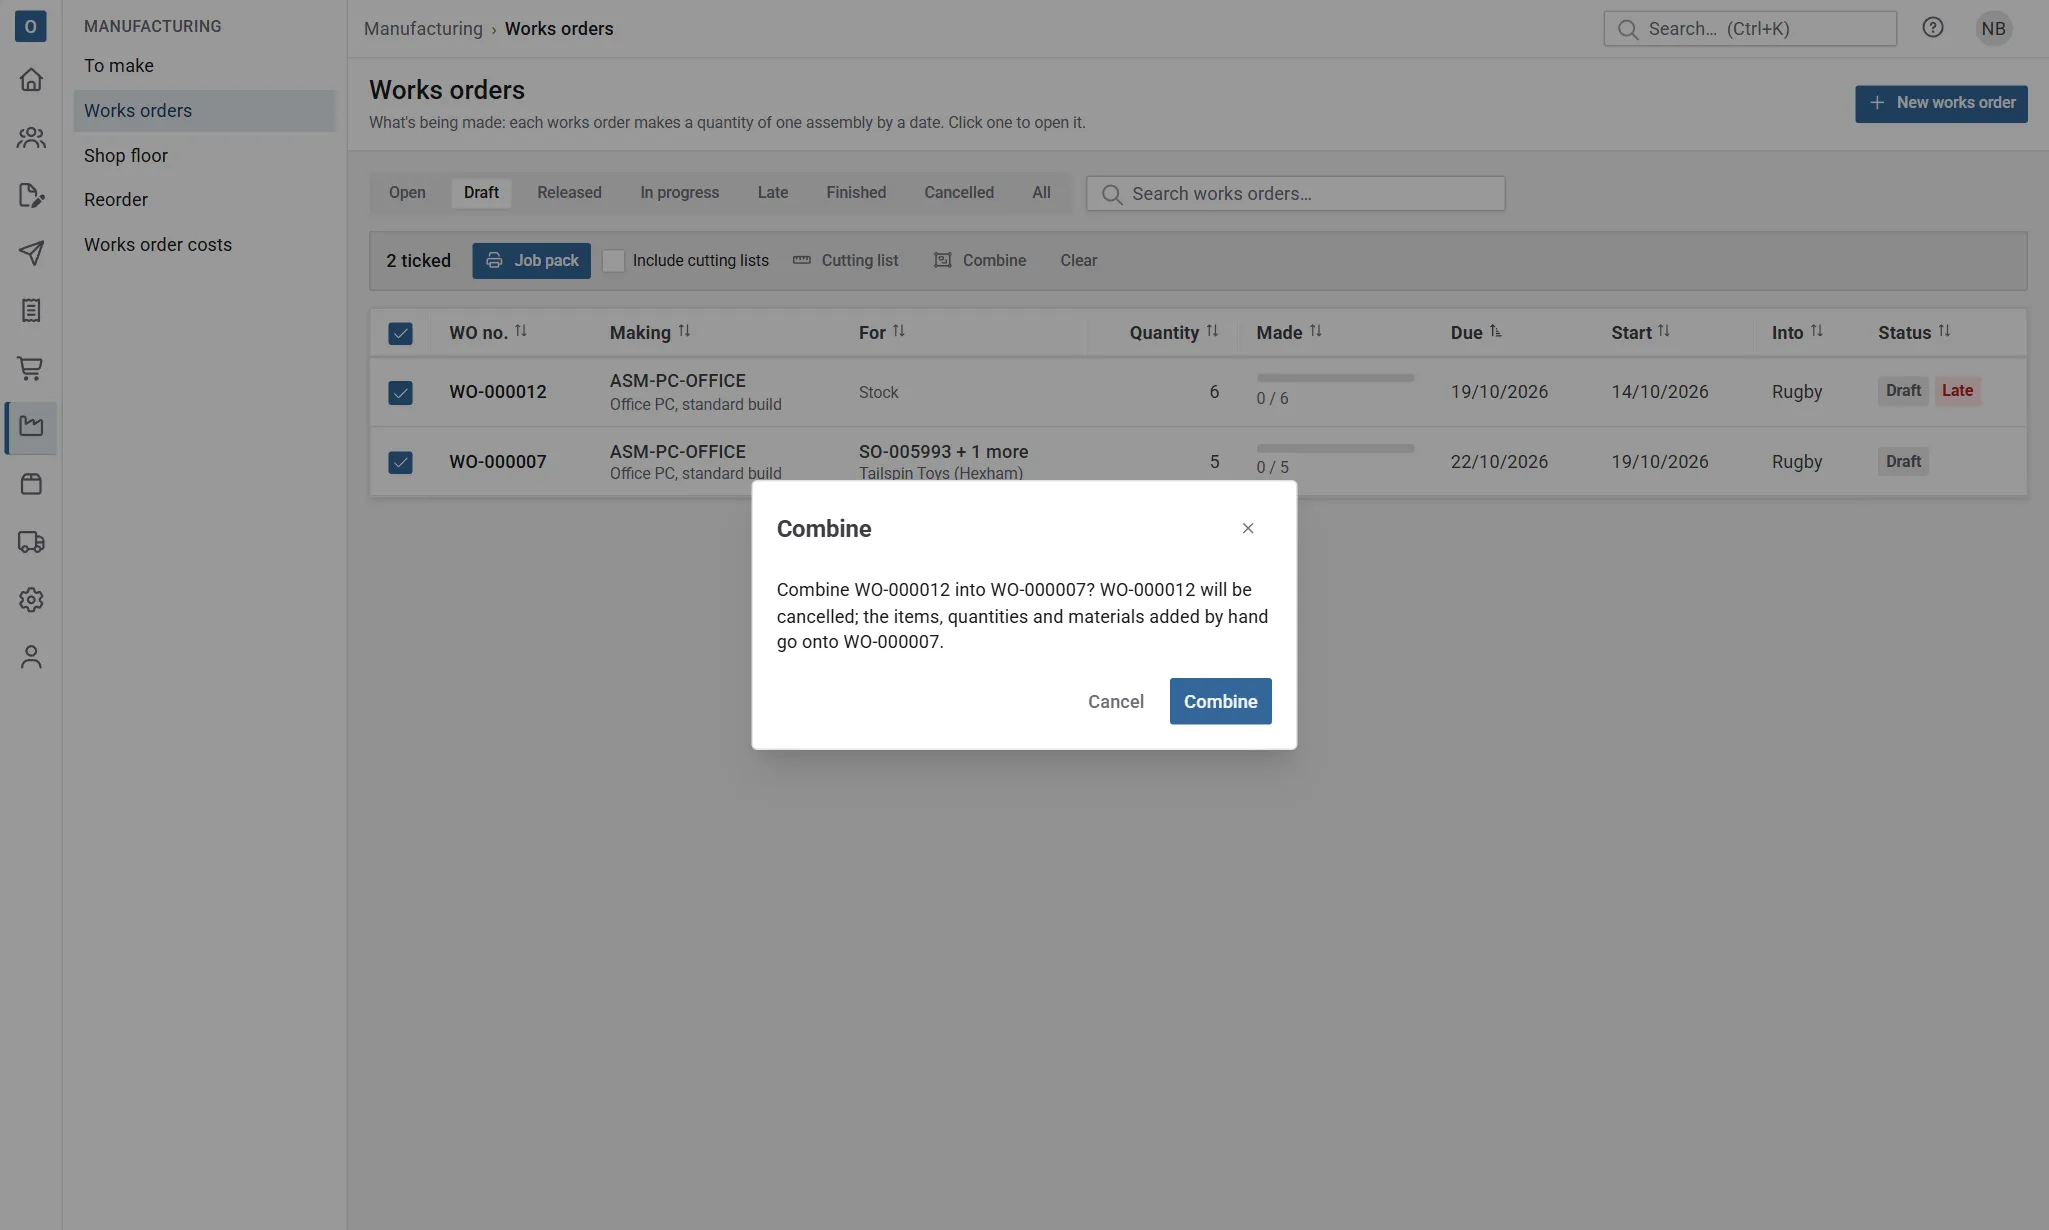Sort by the Making column
2049x1230 pixels.
[650, 332]
